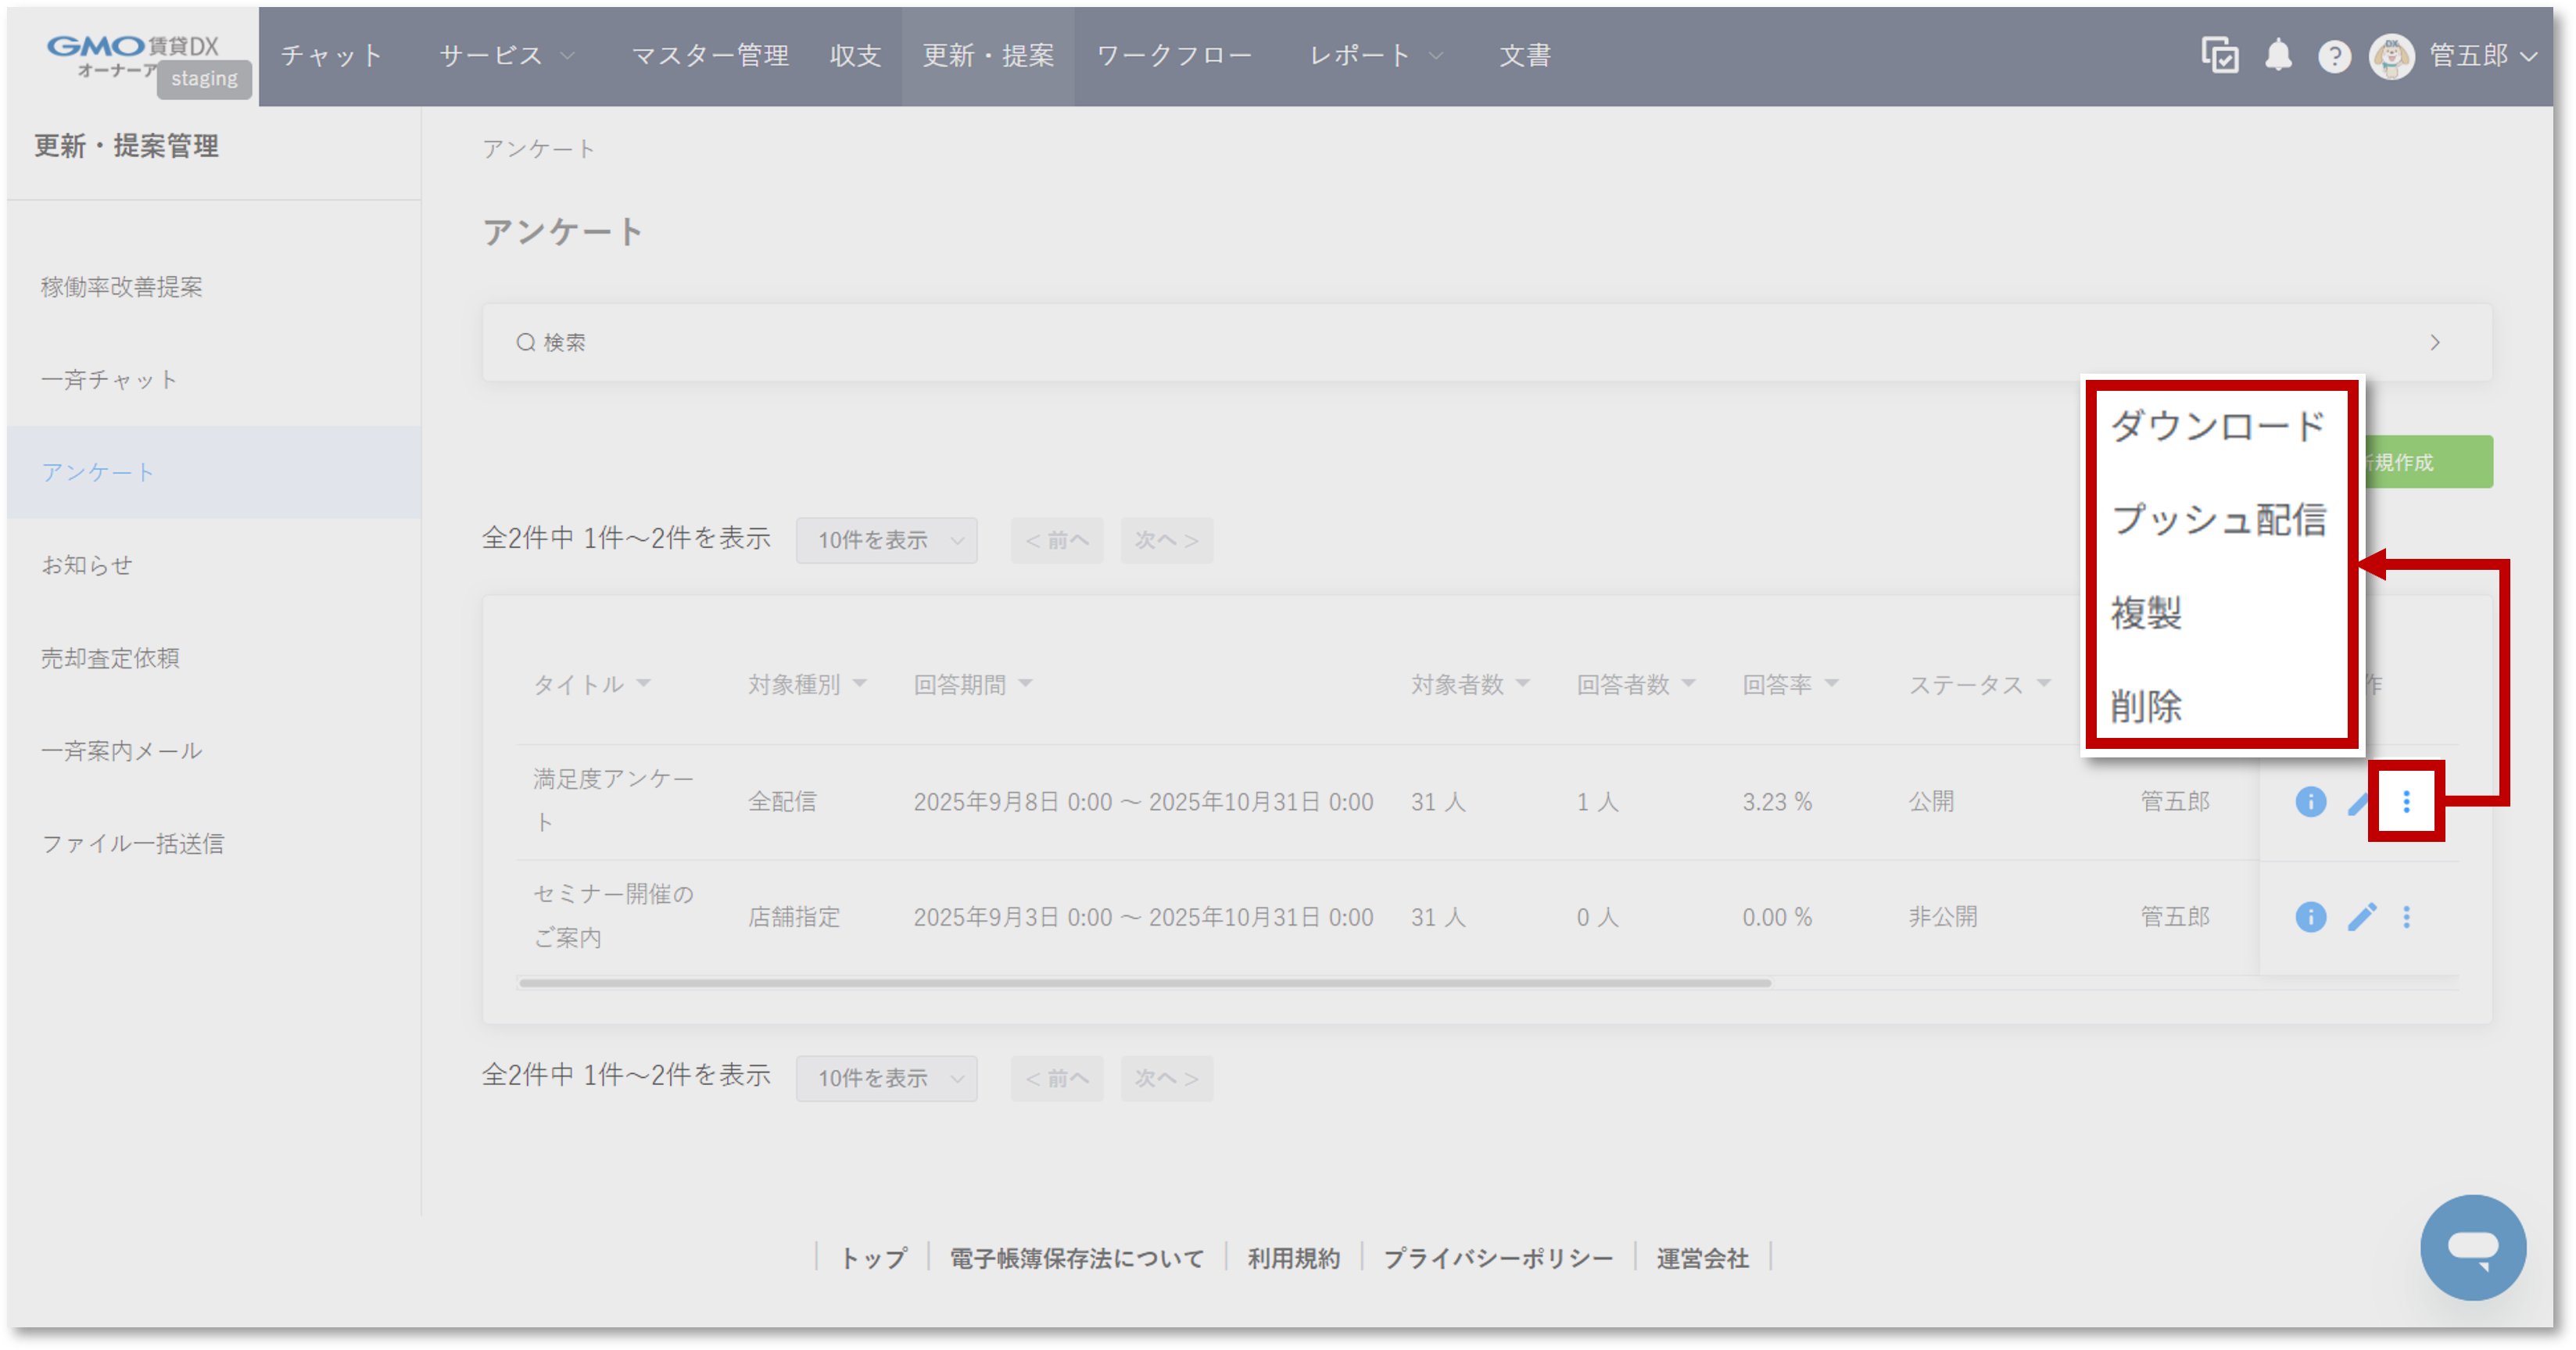Click the info icon for 満足度アンケート
The width and height of the screenshot is (2576, 1350).
point(2310,801)
